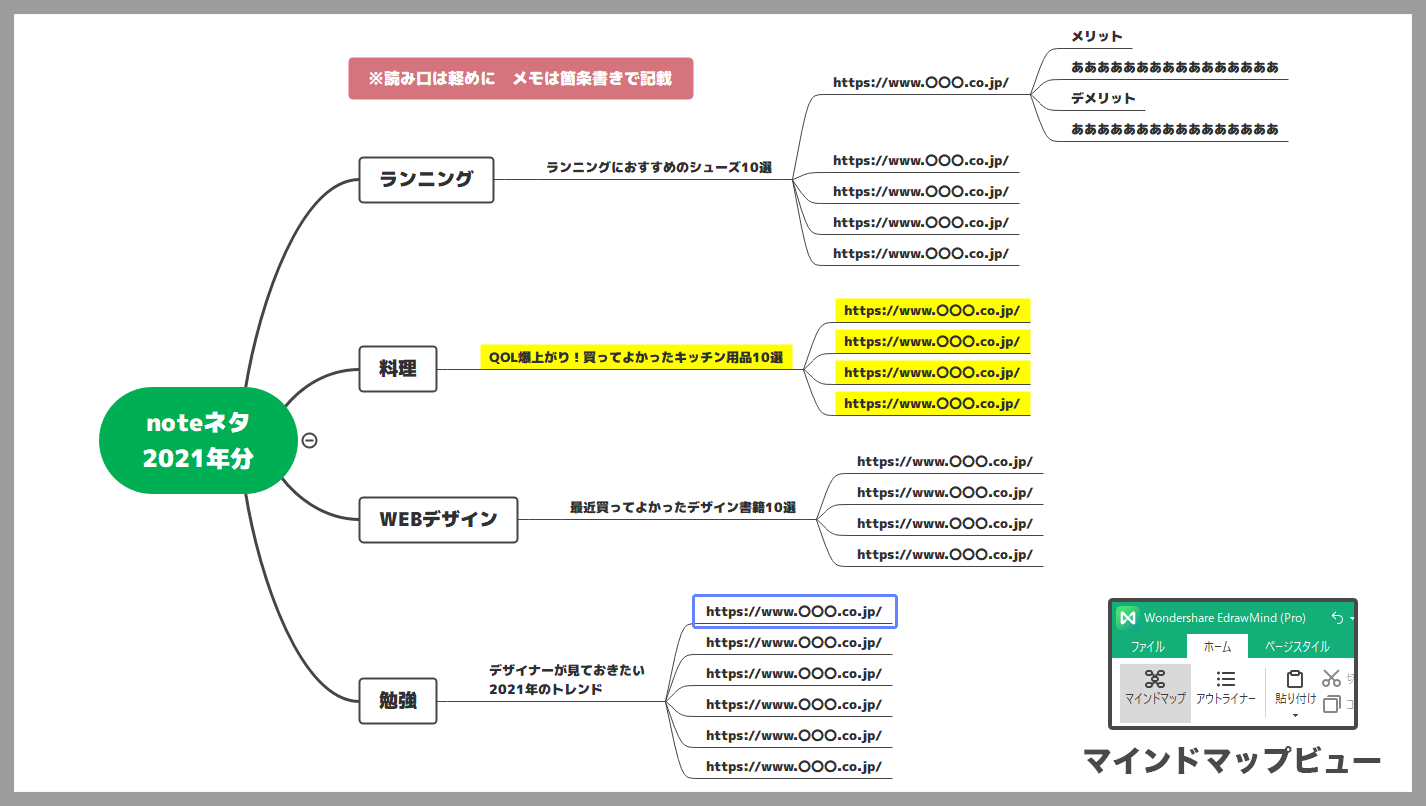Select the yellow QOL爆上がり subtopic
Image resolution: width=1426 pixels, height=806 pixels.
tap(636, 358)
